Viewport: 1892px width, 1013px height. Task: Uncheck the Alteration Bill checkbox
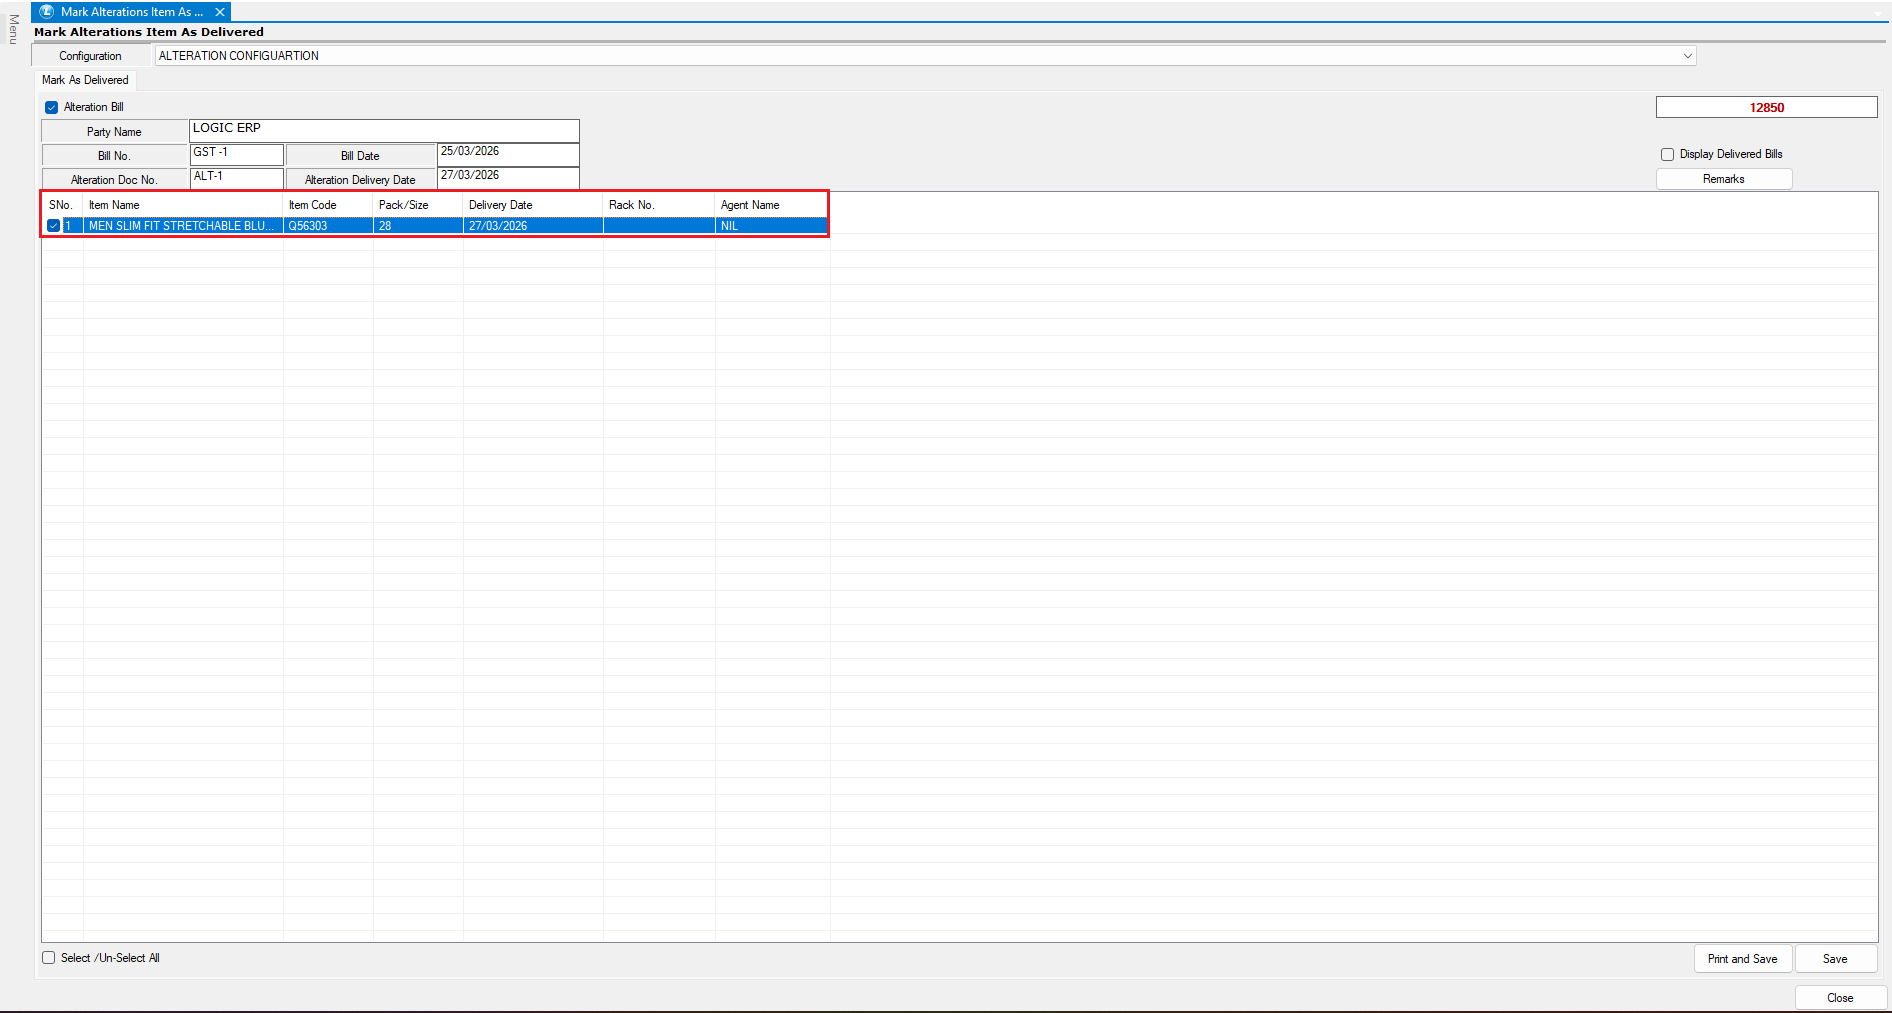click(x=52, y=107)
